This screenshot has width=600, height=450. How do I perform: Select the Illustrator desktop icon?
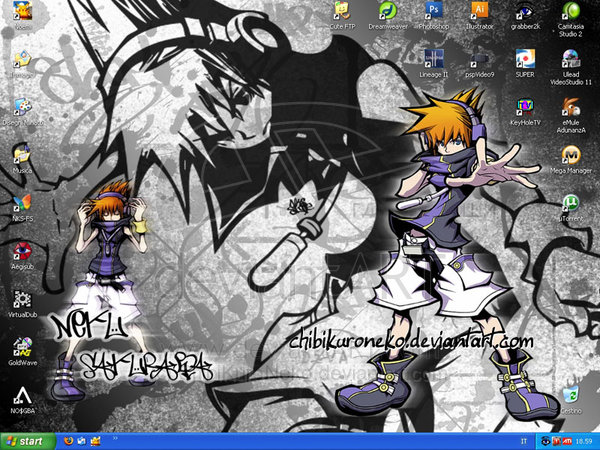pos(479,12)
